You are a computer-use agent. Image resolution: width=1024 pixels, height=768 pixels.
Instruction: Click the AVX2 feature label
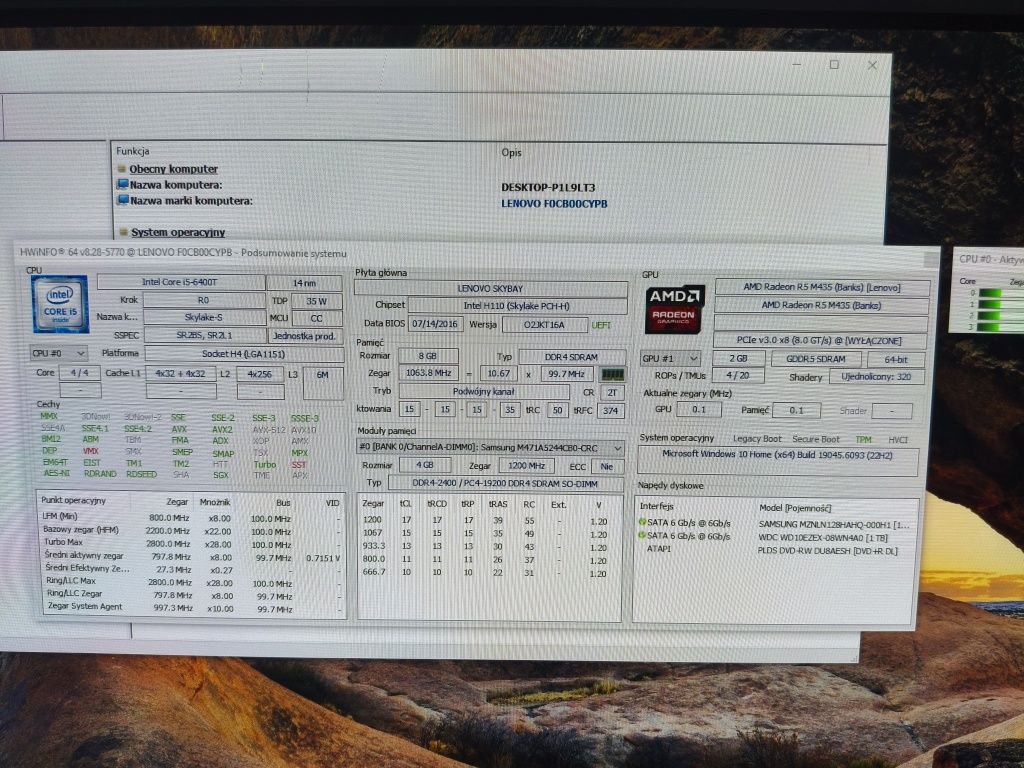click(x=222, y=429)
